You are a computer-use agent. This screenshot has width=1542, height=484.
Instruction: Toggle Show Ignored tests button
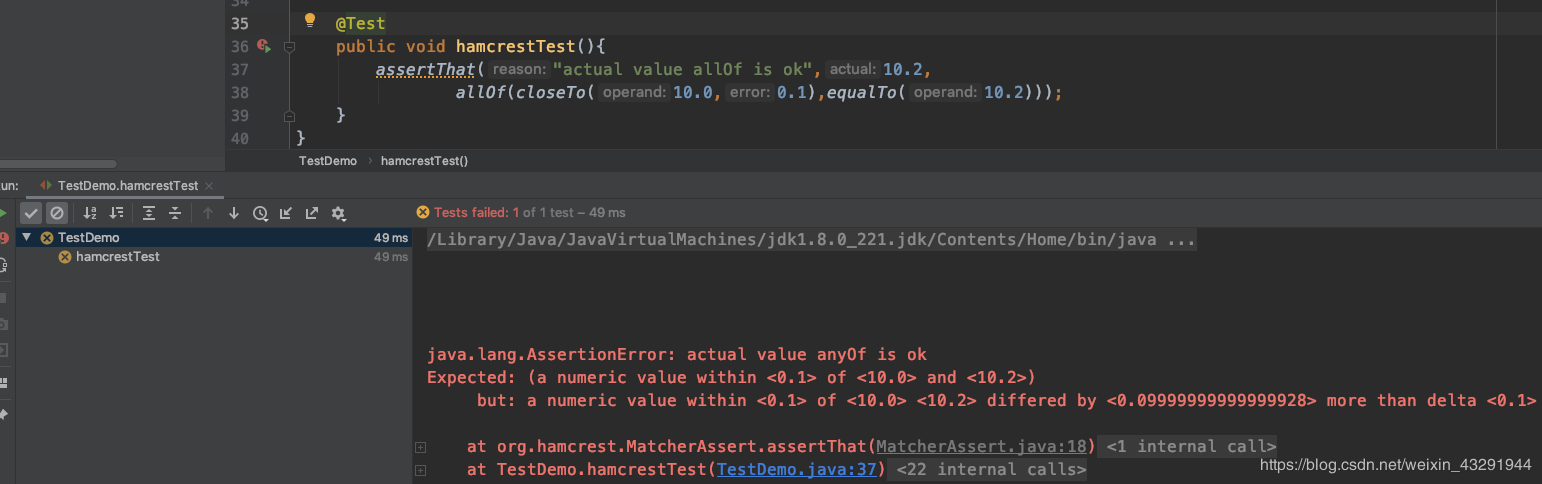tap(57, 213)
